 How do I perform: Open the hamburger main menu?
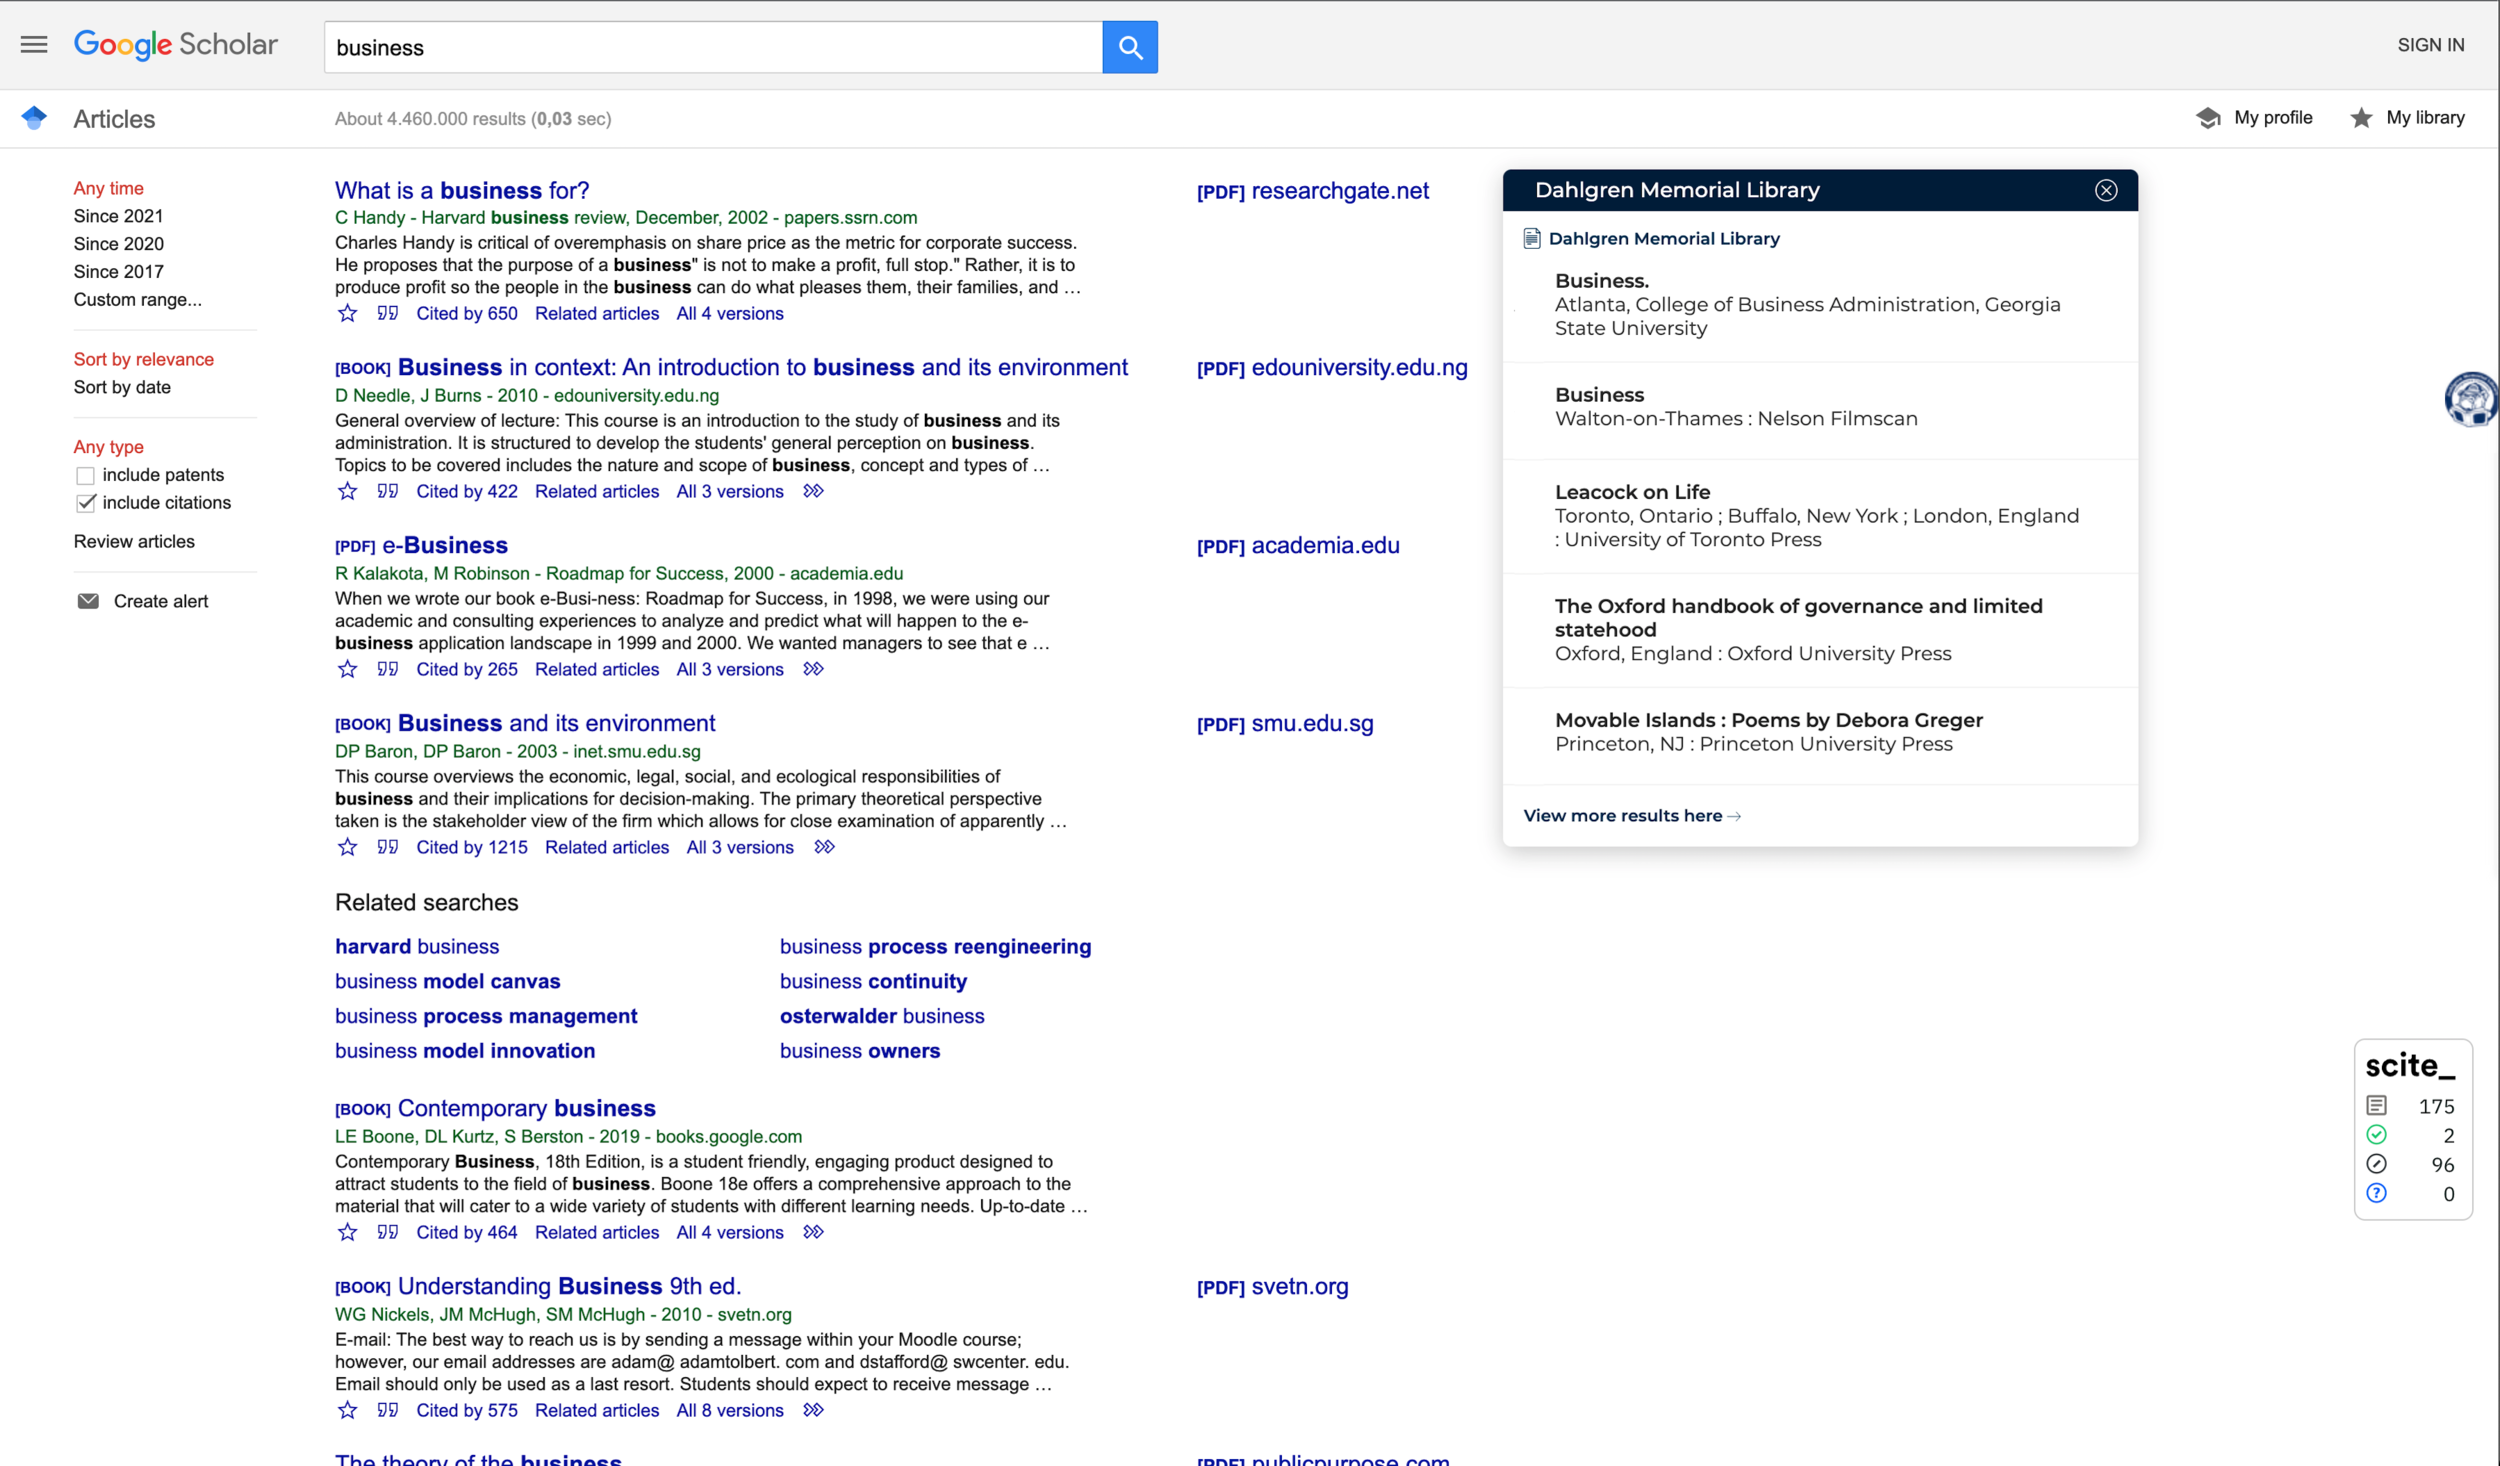(34, 45)
